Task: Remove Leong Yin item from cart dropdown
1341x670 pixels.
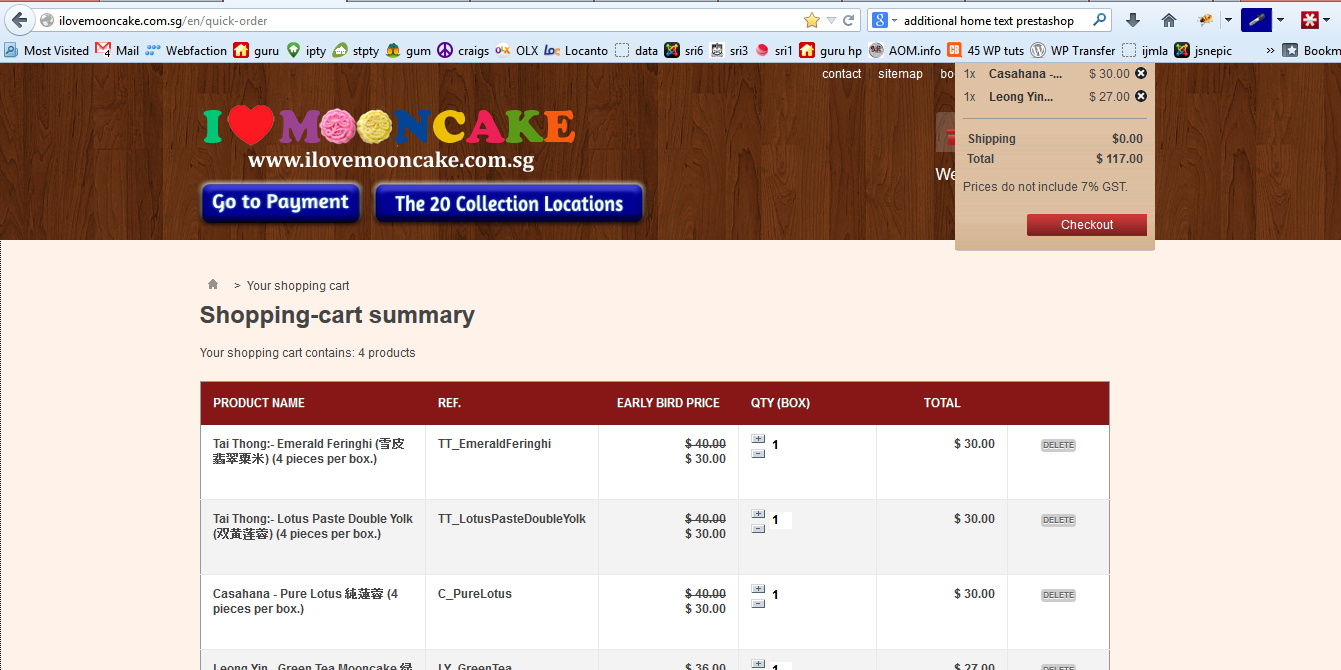Action: 1141,96
